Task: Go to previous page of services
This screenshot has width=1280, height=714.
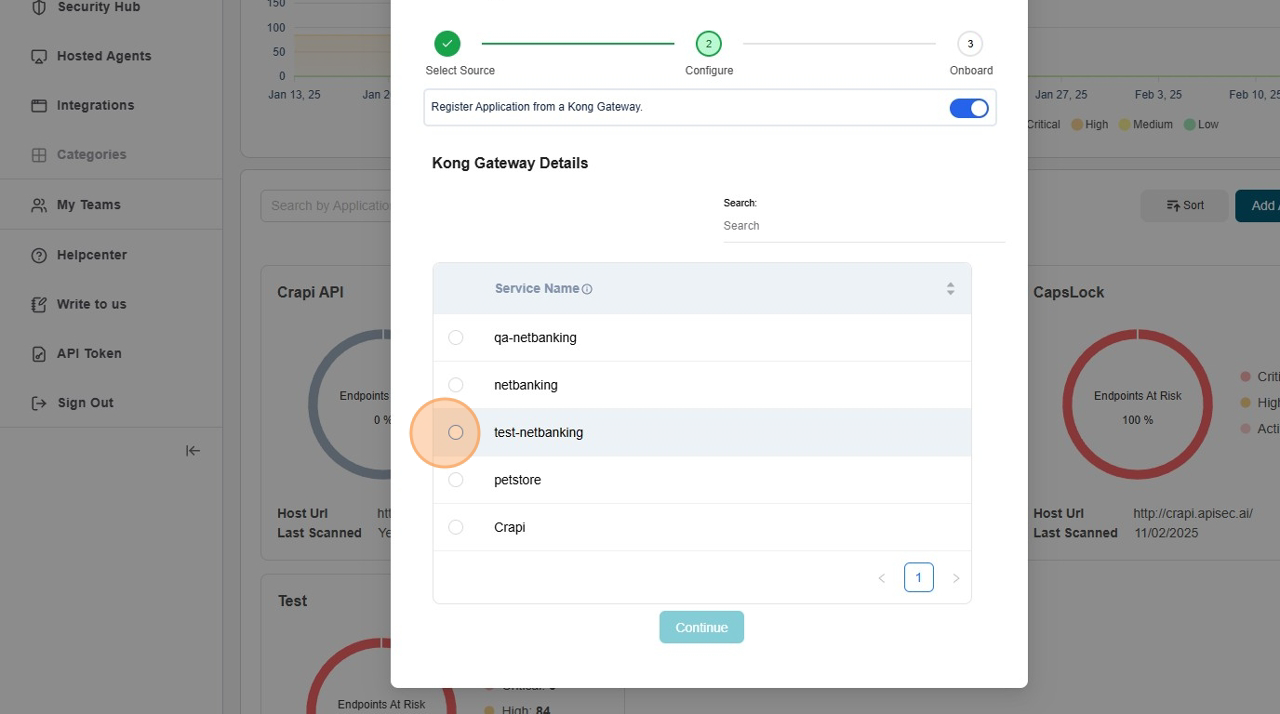Action: pyautogui.click(x=881, y=578)
